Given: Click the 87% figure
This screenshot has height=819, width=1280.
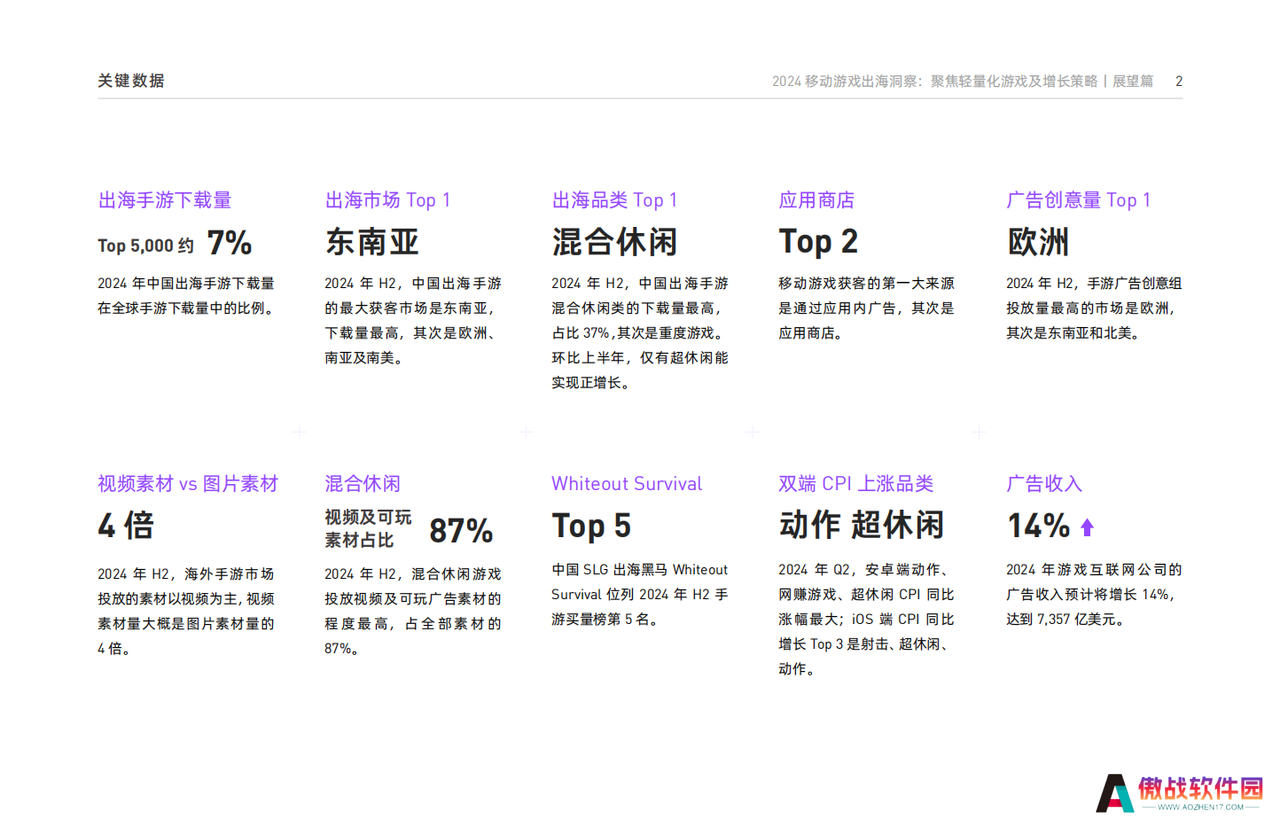Looking at the screenshot, I should click(x=461, y=531).
